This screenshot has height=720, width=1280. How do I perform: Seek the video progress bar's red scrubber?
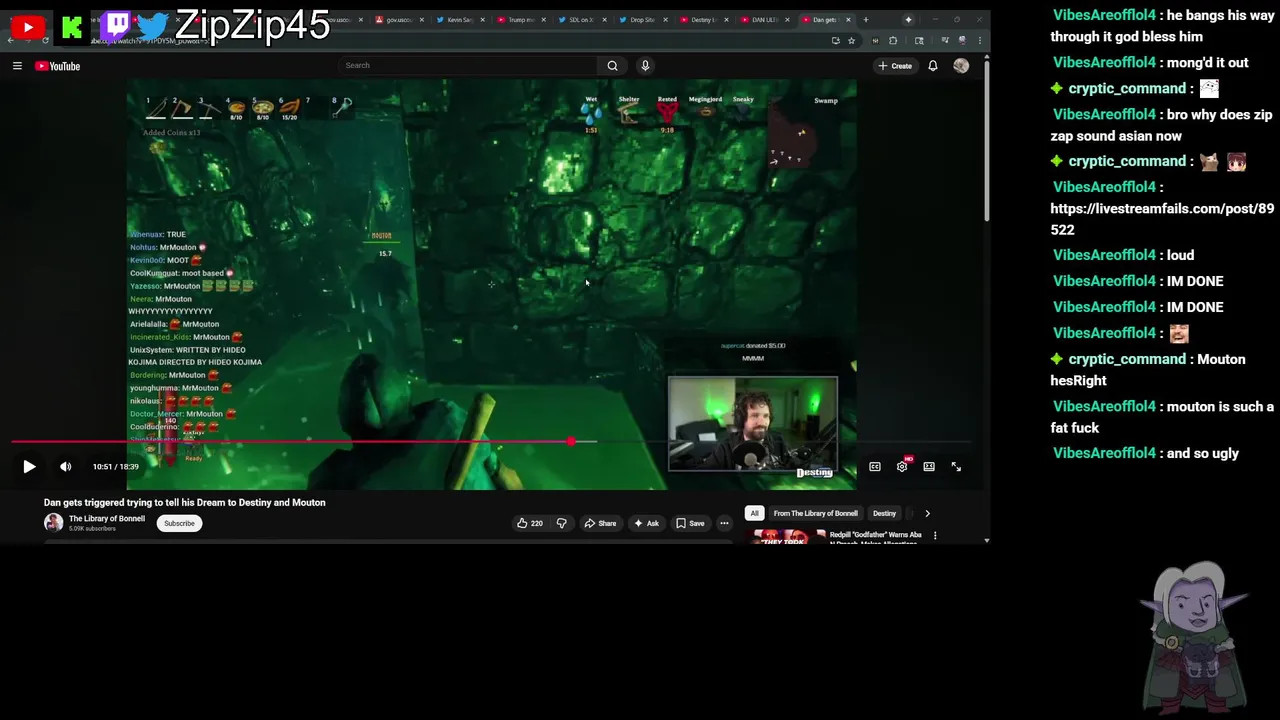571,441
